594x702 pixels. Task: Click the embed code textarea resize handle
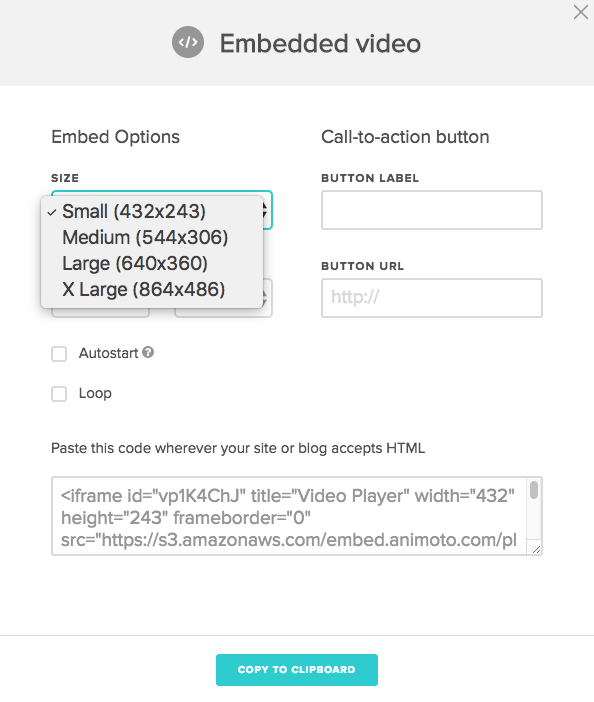tap(536, 549)
